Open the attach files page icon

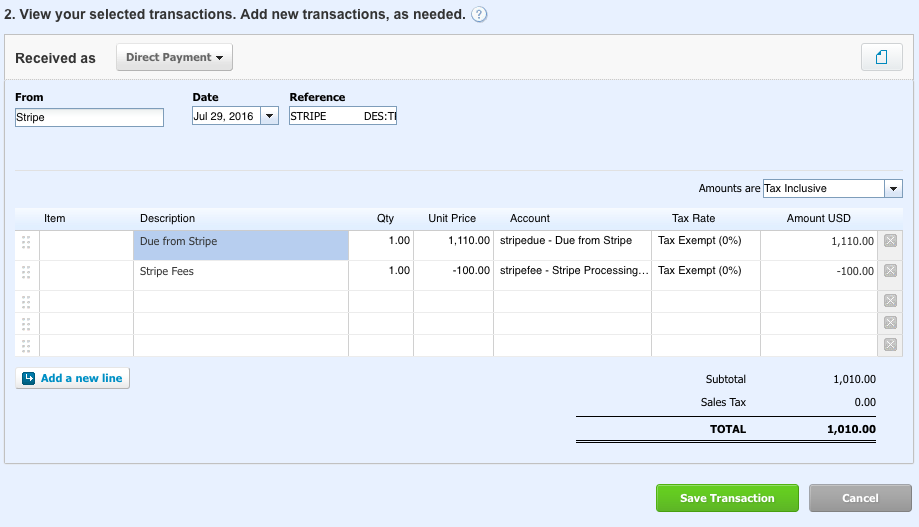pos(881,57)
